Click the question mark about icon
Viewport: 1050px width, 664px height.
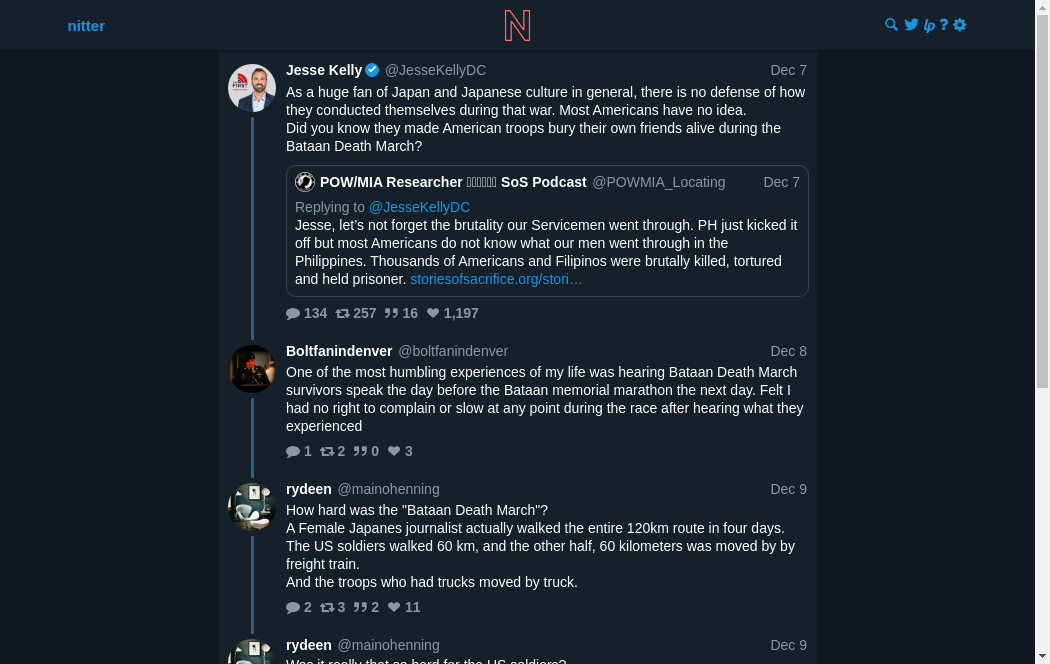click(x=944, y=25)
